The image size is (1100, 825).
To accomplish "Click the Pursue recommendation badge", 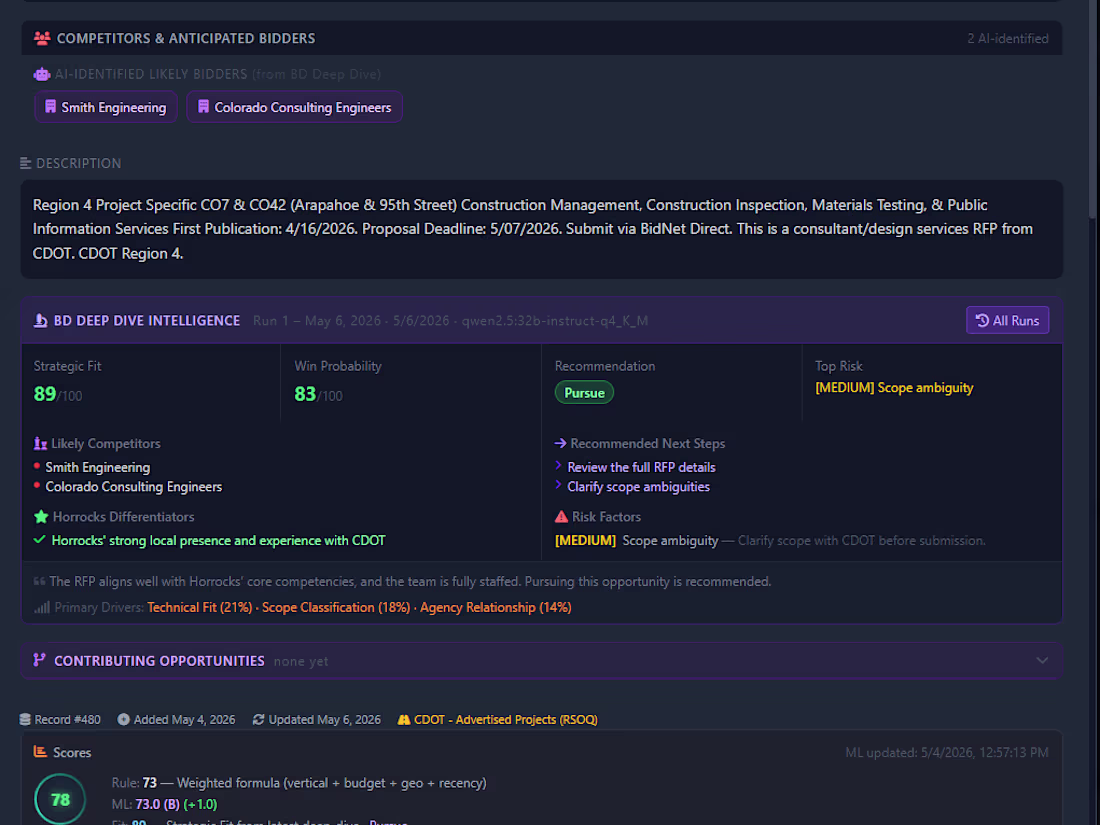I will click(x=584, y=393).
